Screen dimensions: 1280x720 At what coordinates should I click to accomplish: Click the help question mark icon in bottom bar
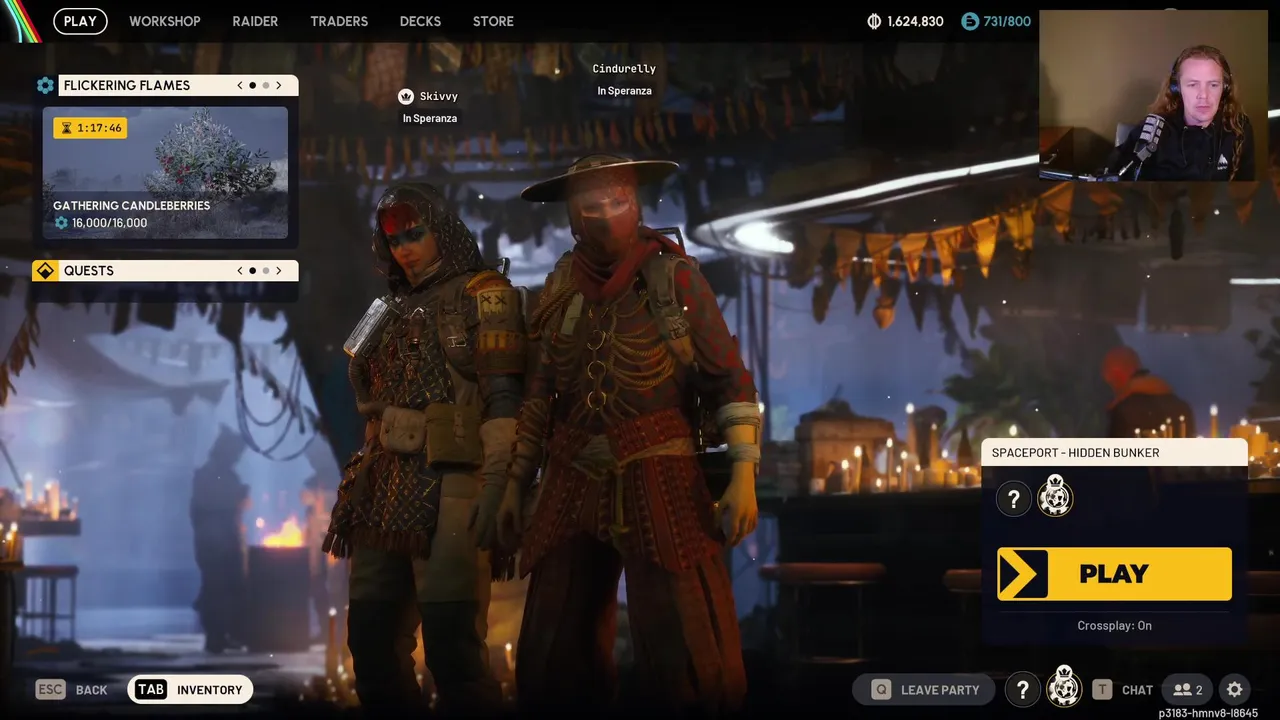click(1022, 690)
